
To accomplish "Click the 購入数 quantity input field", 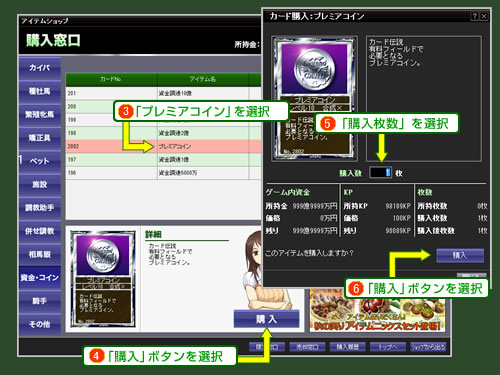I will [380, 173].
